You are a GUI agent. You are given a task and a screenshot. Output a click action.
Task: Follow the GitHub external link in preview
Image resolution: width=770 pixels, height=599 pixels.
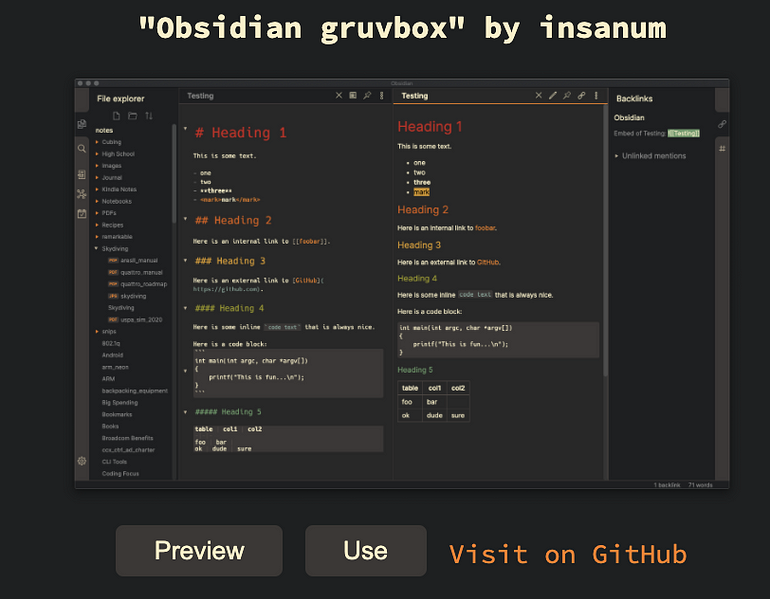(x=487, y=262)
